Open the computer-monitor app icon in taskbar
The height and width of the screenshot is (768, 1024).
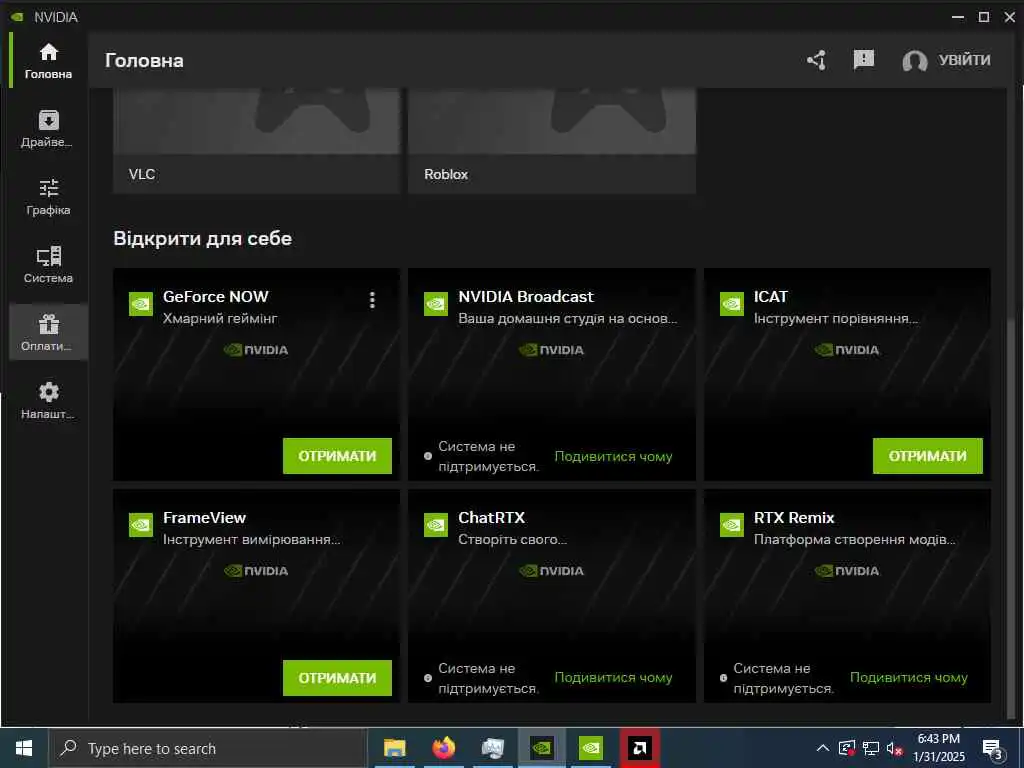click(492, 748)
